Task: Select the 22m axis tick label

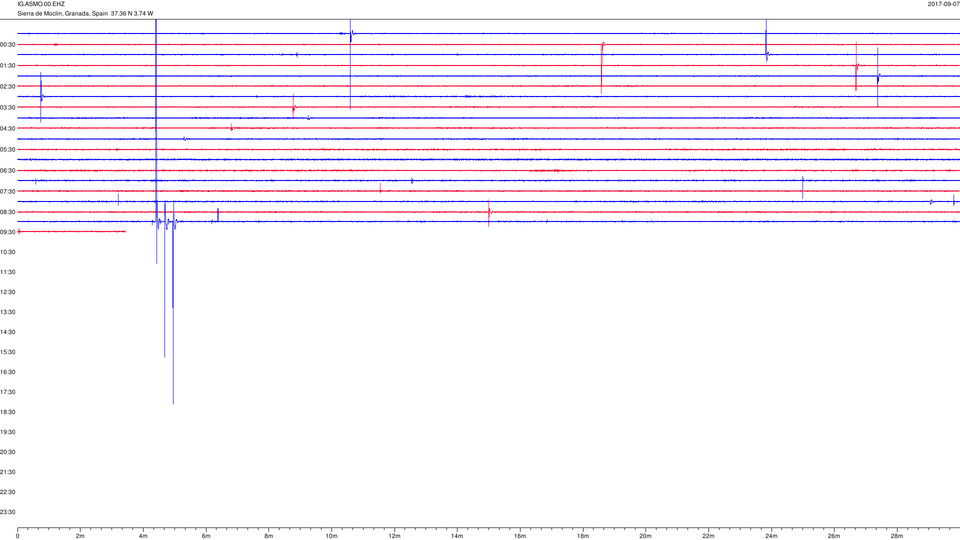Action: coord(708,536)
